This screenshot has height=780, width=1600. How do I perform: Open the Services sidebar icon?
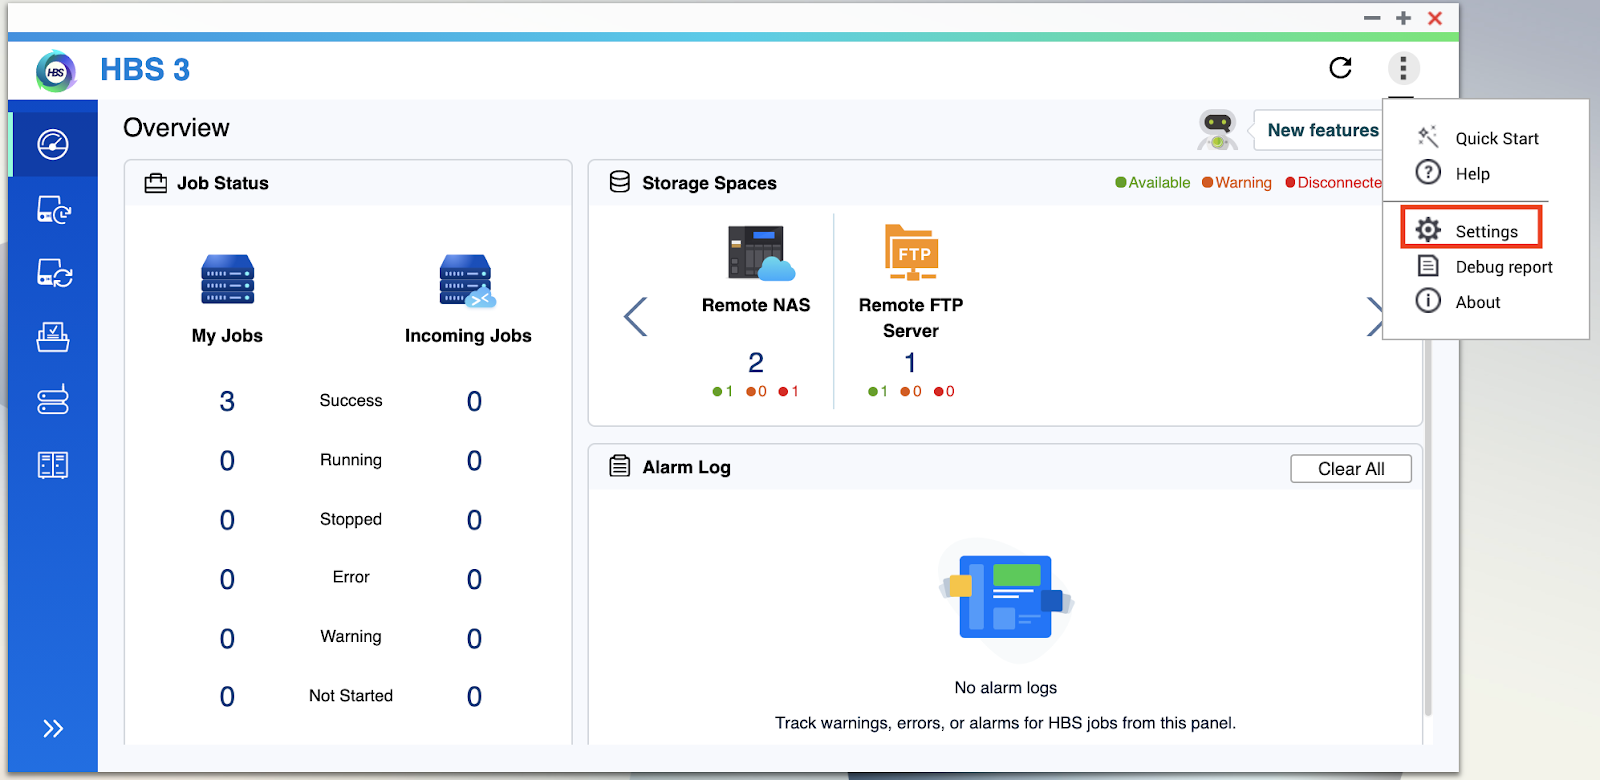click(53, 465)
